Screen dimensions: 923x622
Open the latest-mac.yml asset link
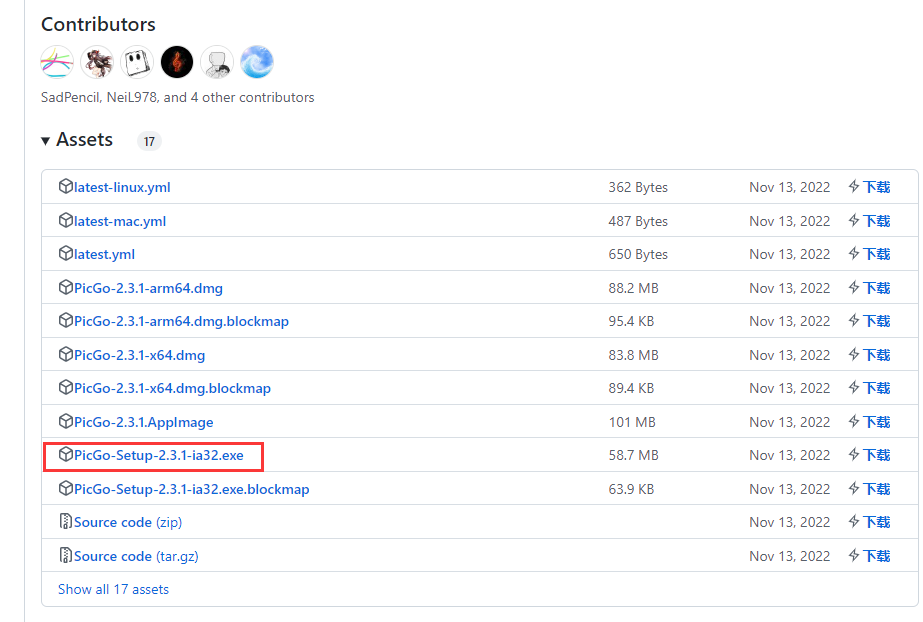(x=120, y=221)
